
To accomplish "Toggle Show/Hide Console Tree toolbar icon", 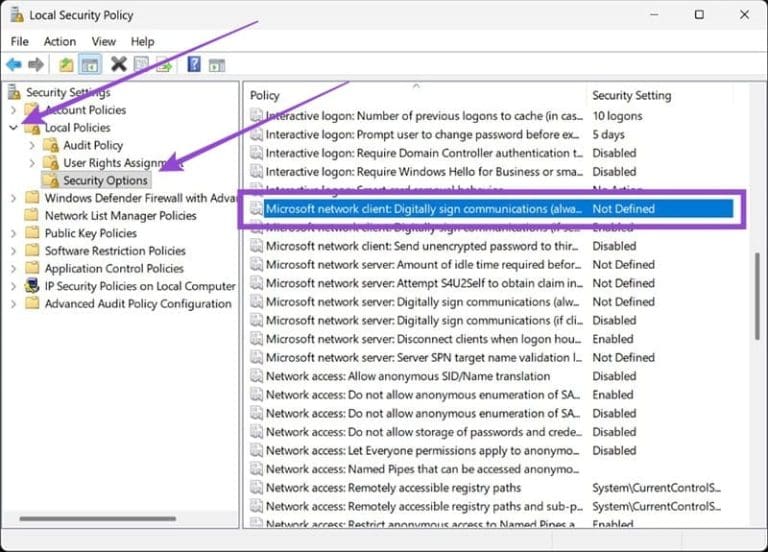I will point(90,64).
